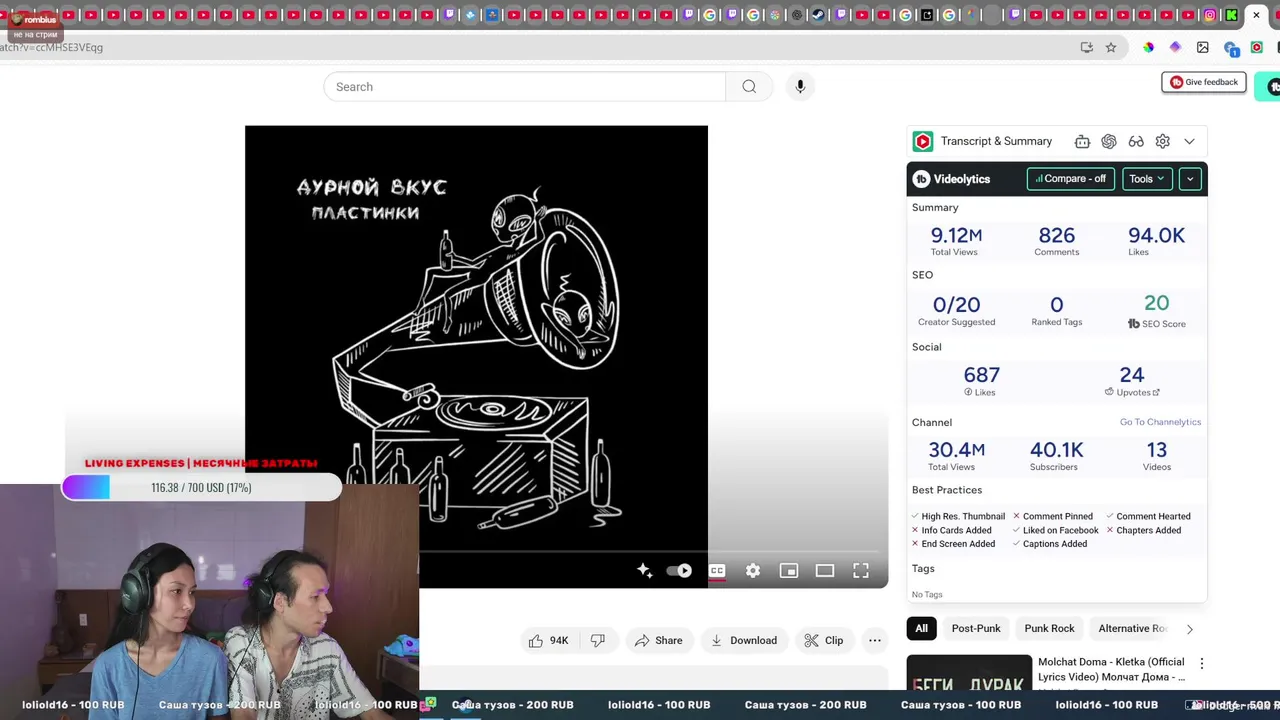Select the Punk Rock filter chip
The width and height of the screenshot is (1280, 720).
(x=1049, y=628)
